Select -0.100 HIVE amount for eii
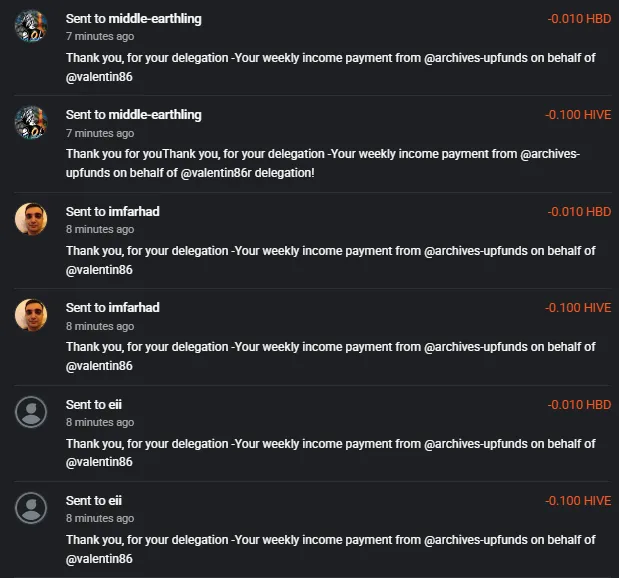Image resolution: width=619 pixels, height=578 pixels. (578, 501)
